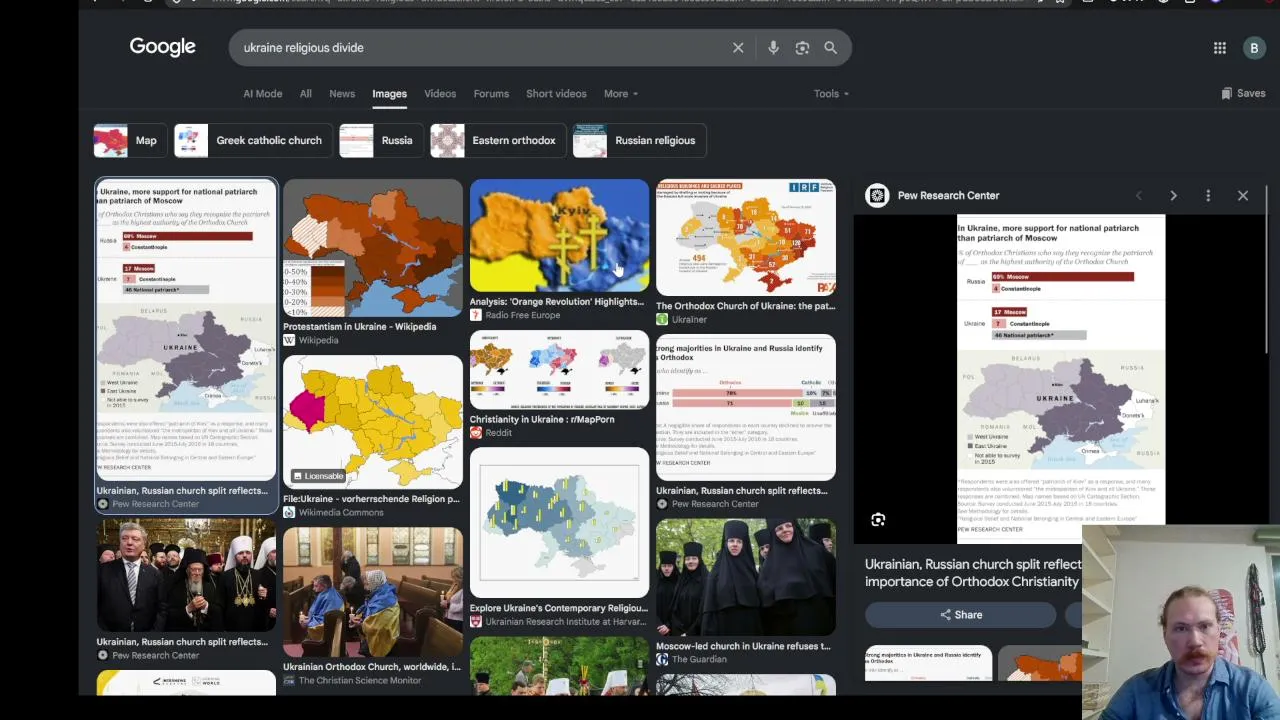Switch to the News tab

(x=342, y=94)
